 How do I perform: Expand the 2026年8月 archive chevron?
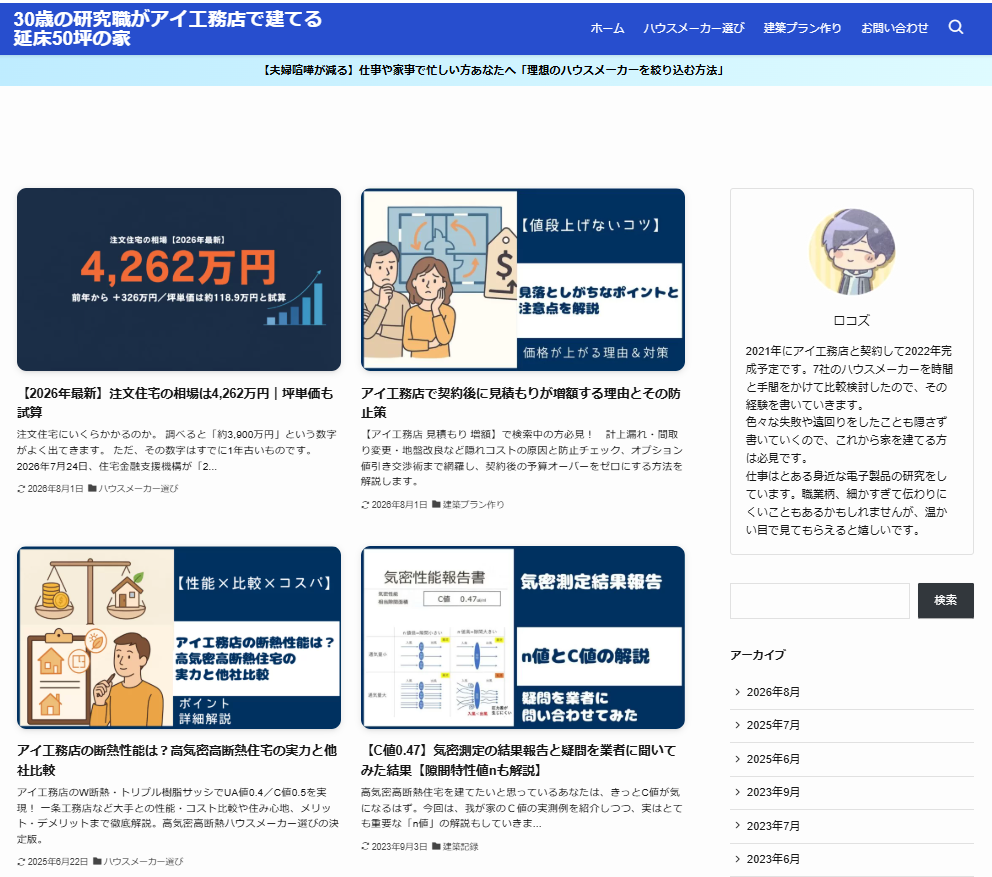point(737,692)
